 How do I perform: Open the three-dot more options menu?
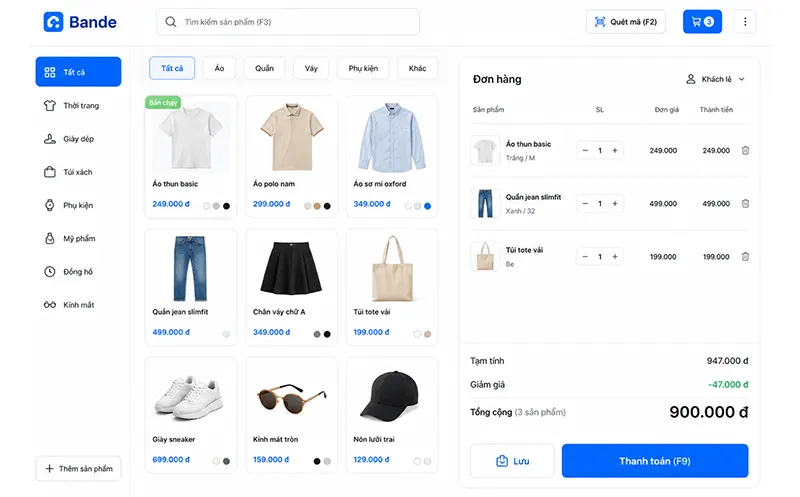745,21
